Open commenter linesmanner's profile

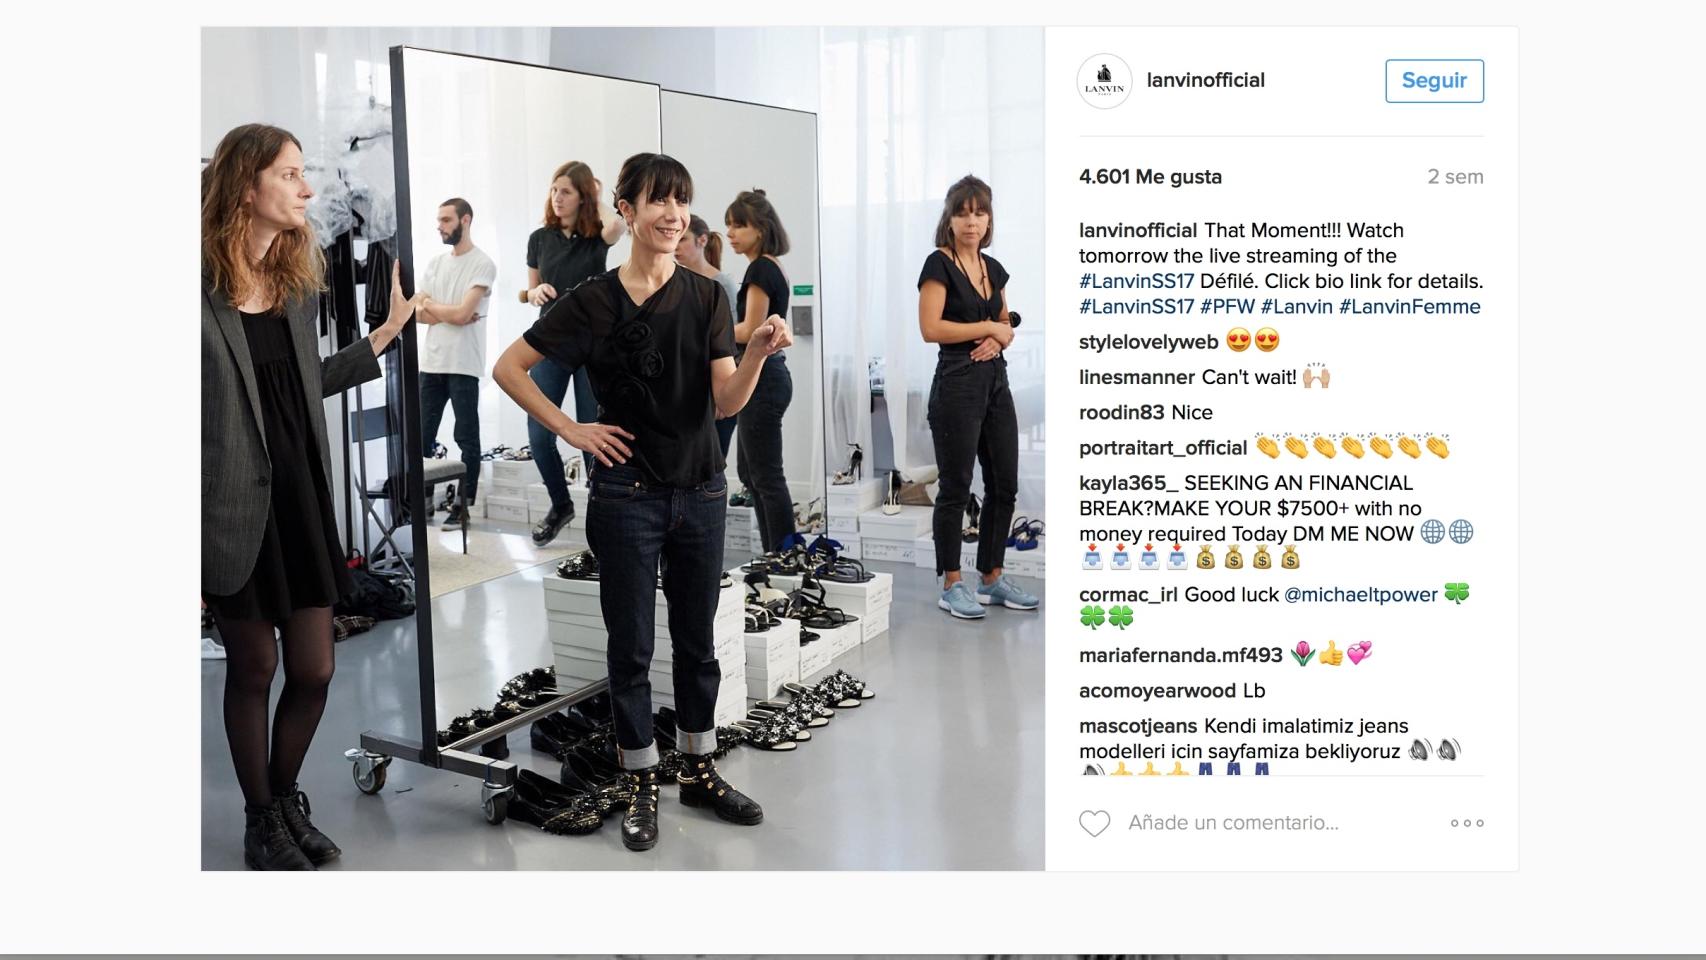coord(1137,377)
